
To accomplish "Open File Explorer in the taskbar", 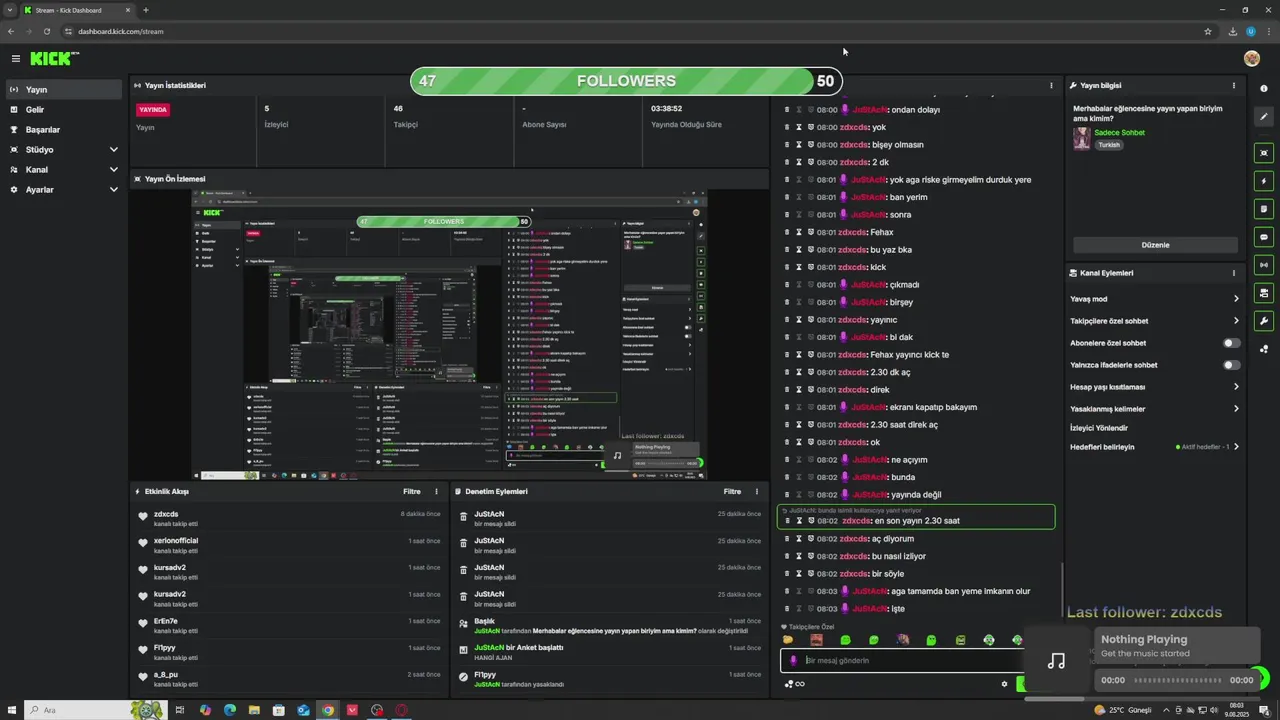I will coord(255,710).
